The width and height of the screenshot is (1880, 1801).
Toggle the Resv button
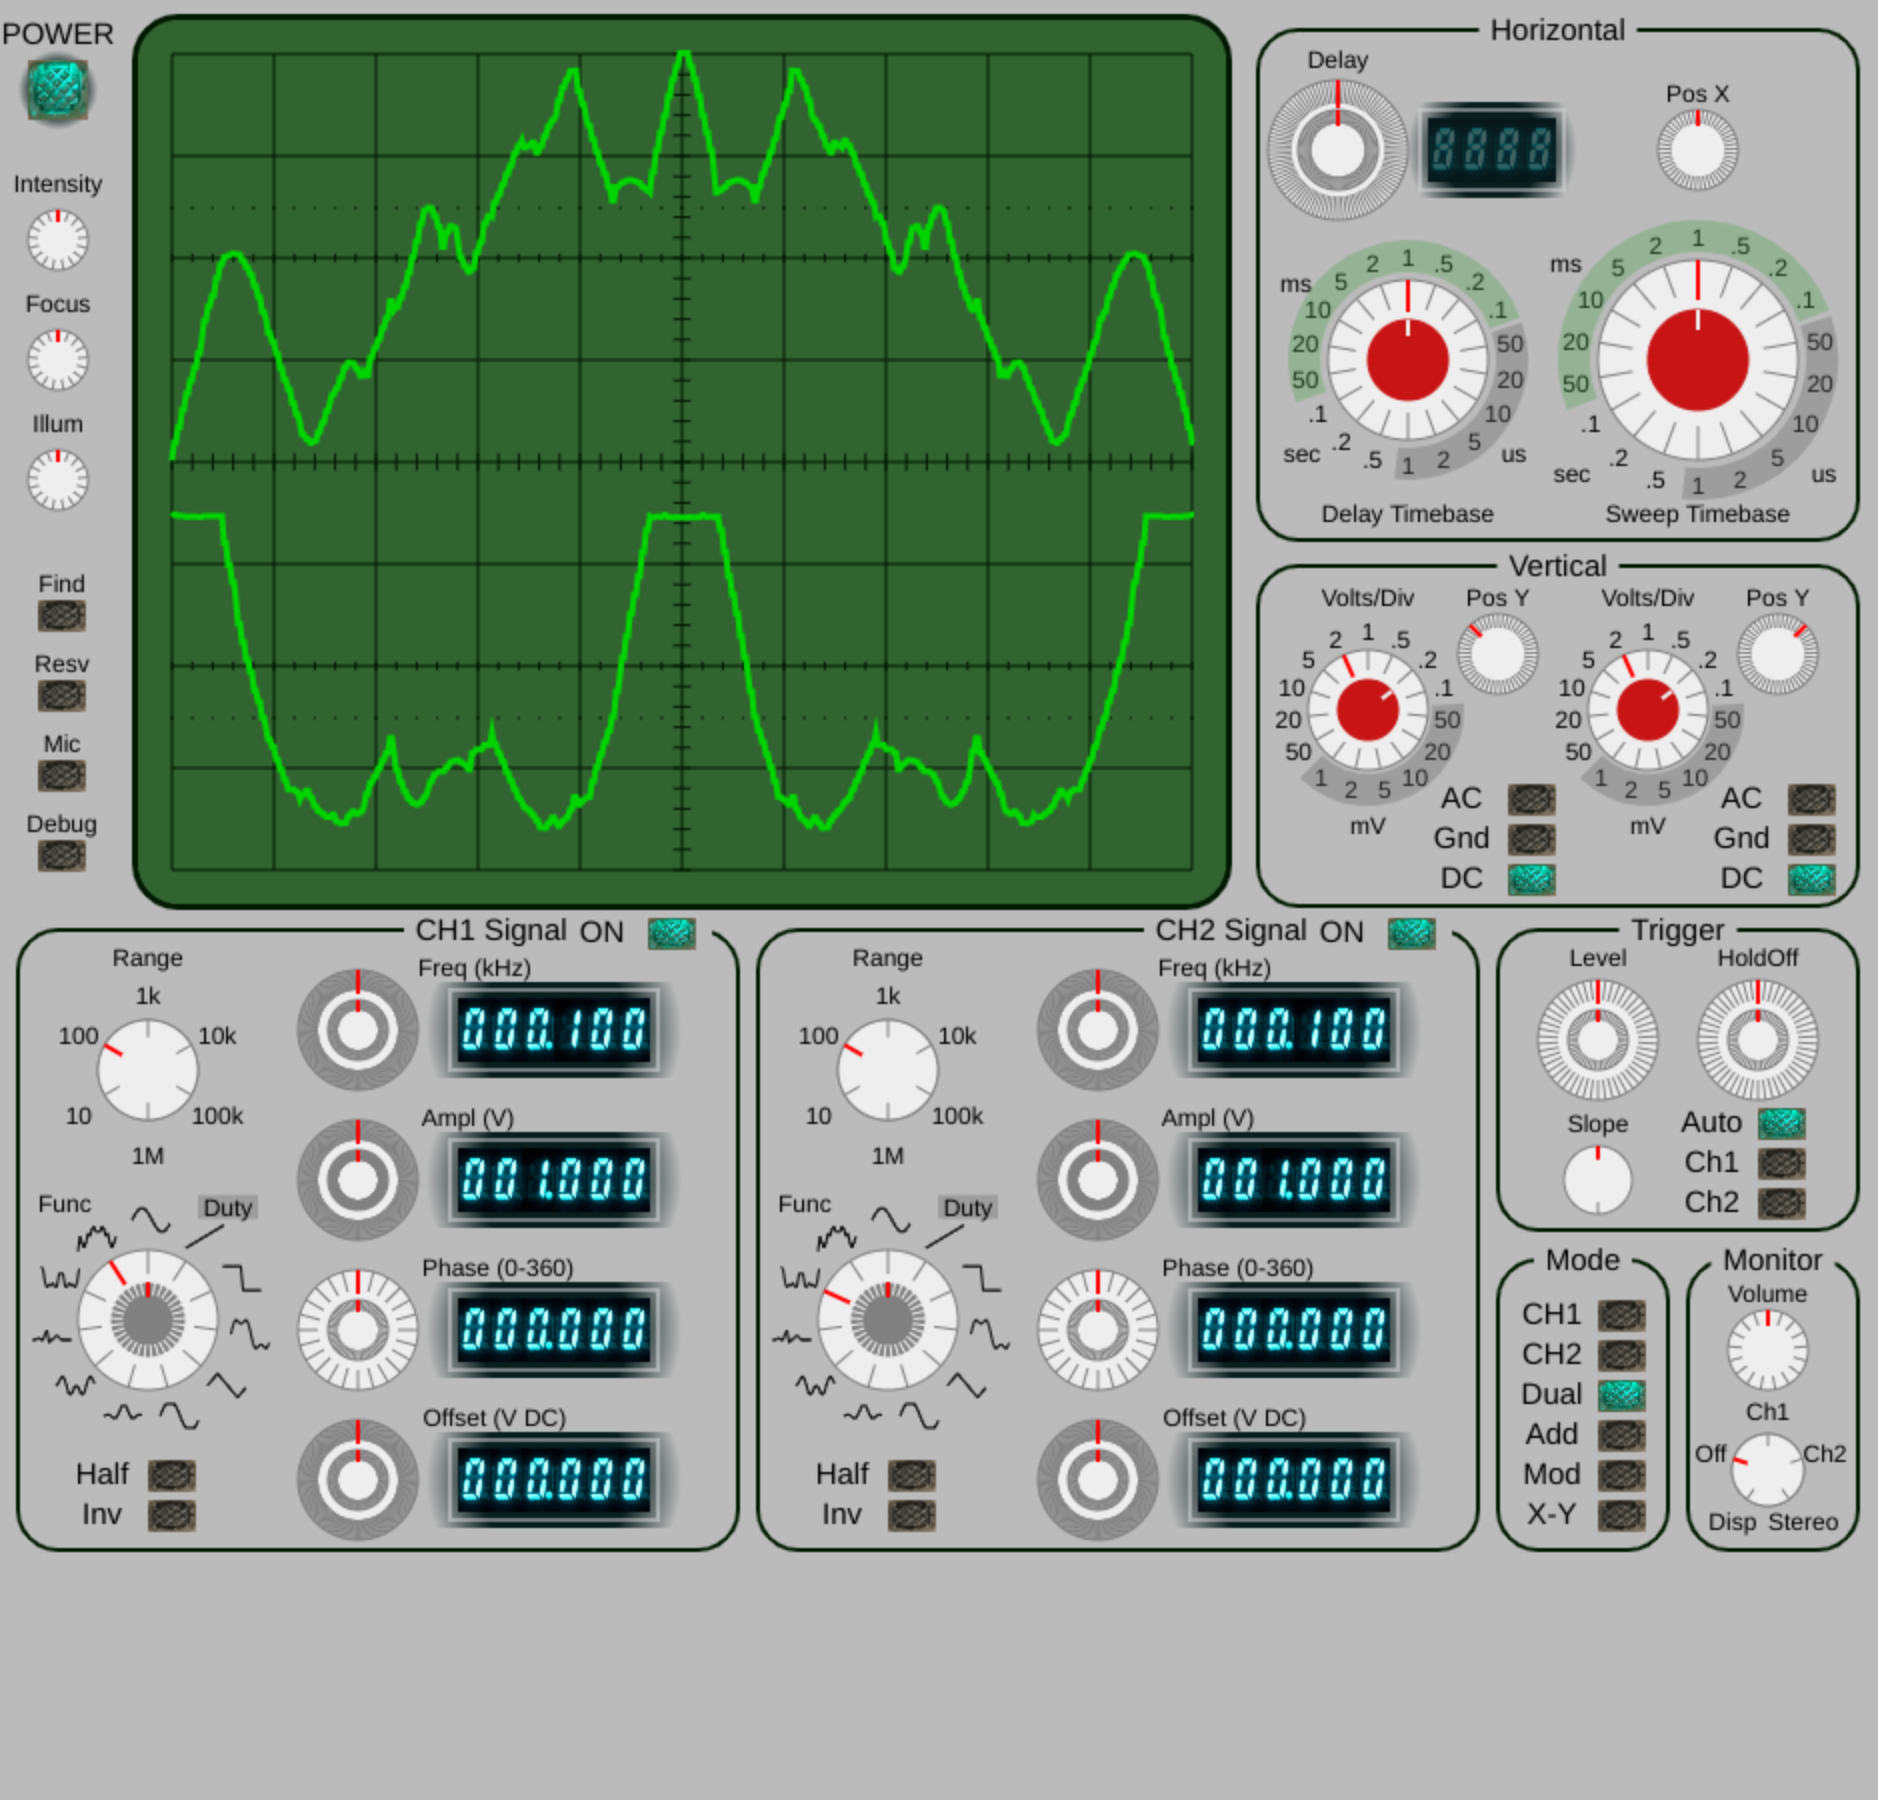click(62, 696)
